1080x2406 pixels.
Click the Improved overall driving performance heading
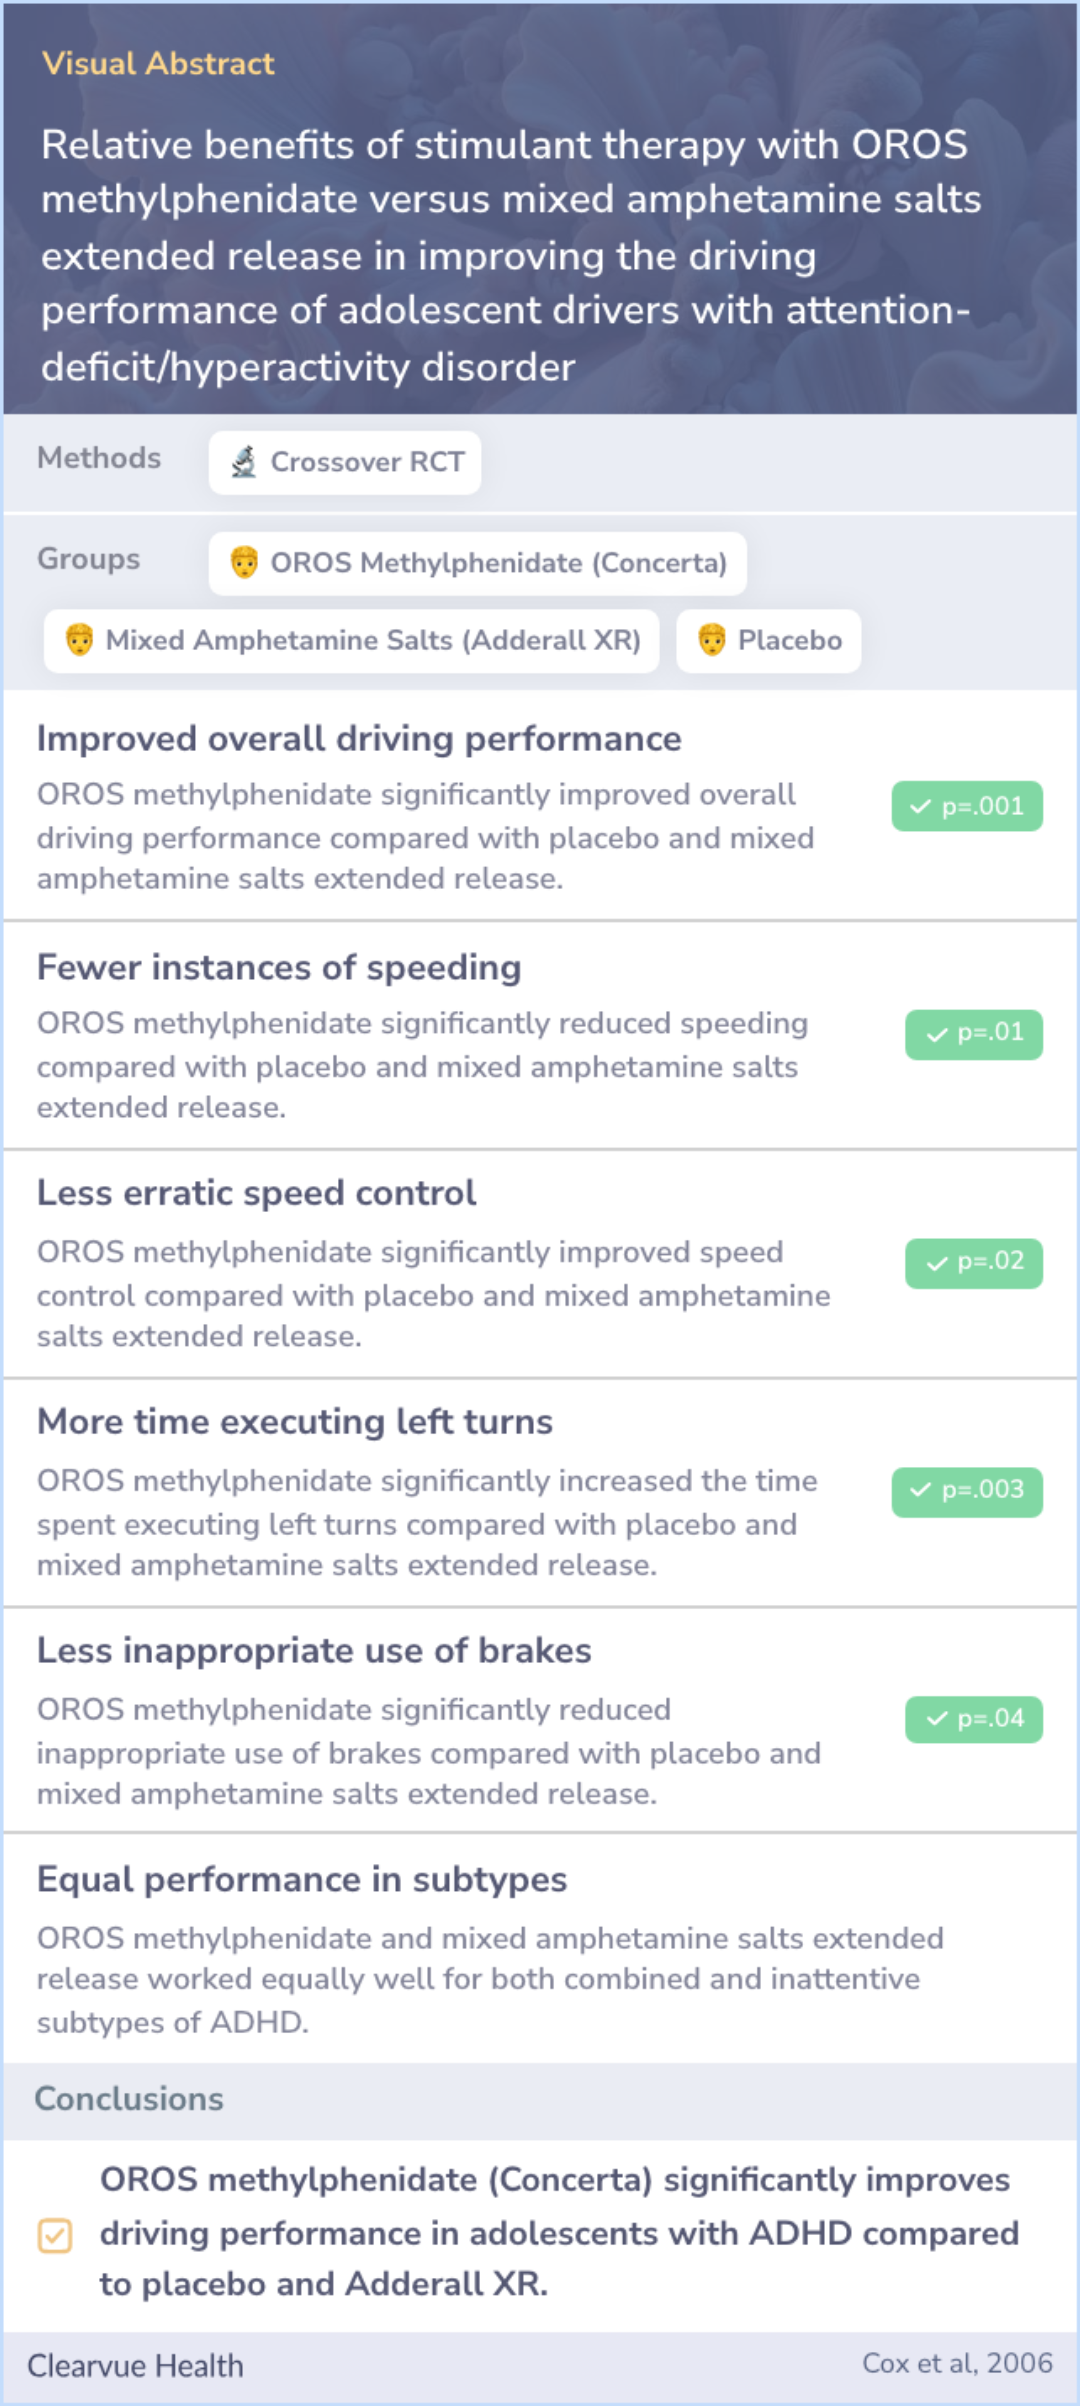point(359,739)
